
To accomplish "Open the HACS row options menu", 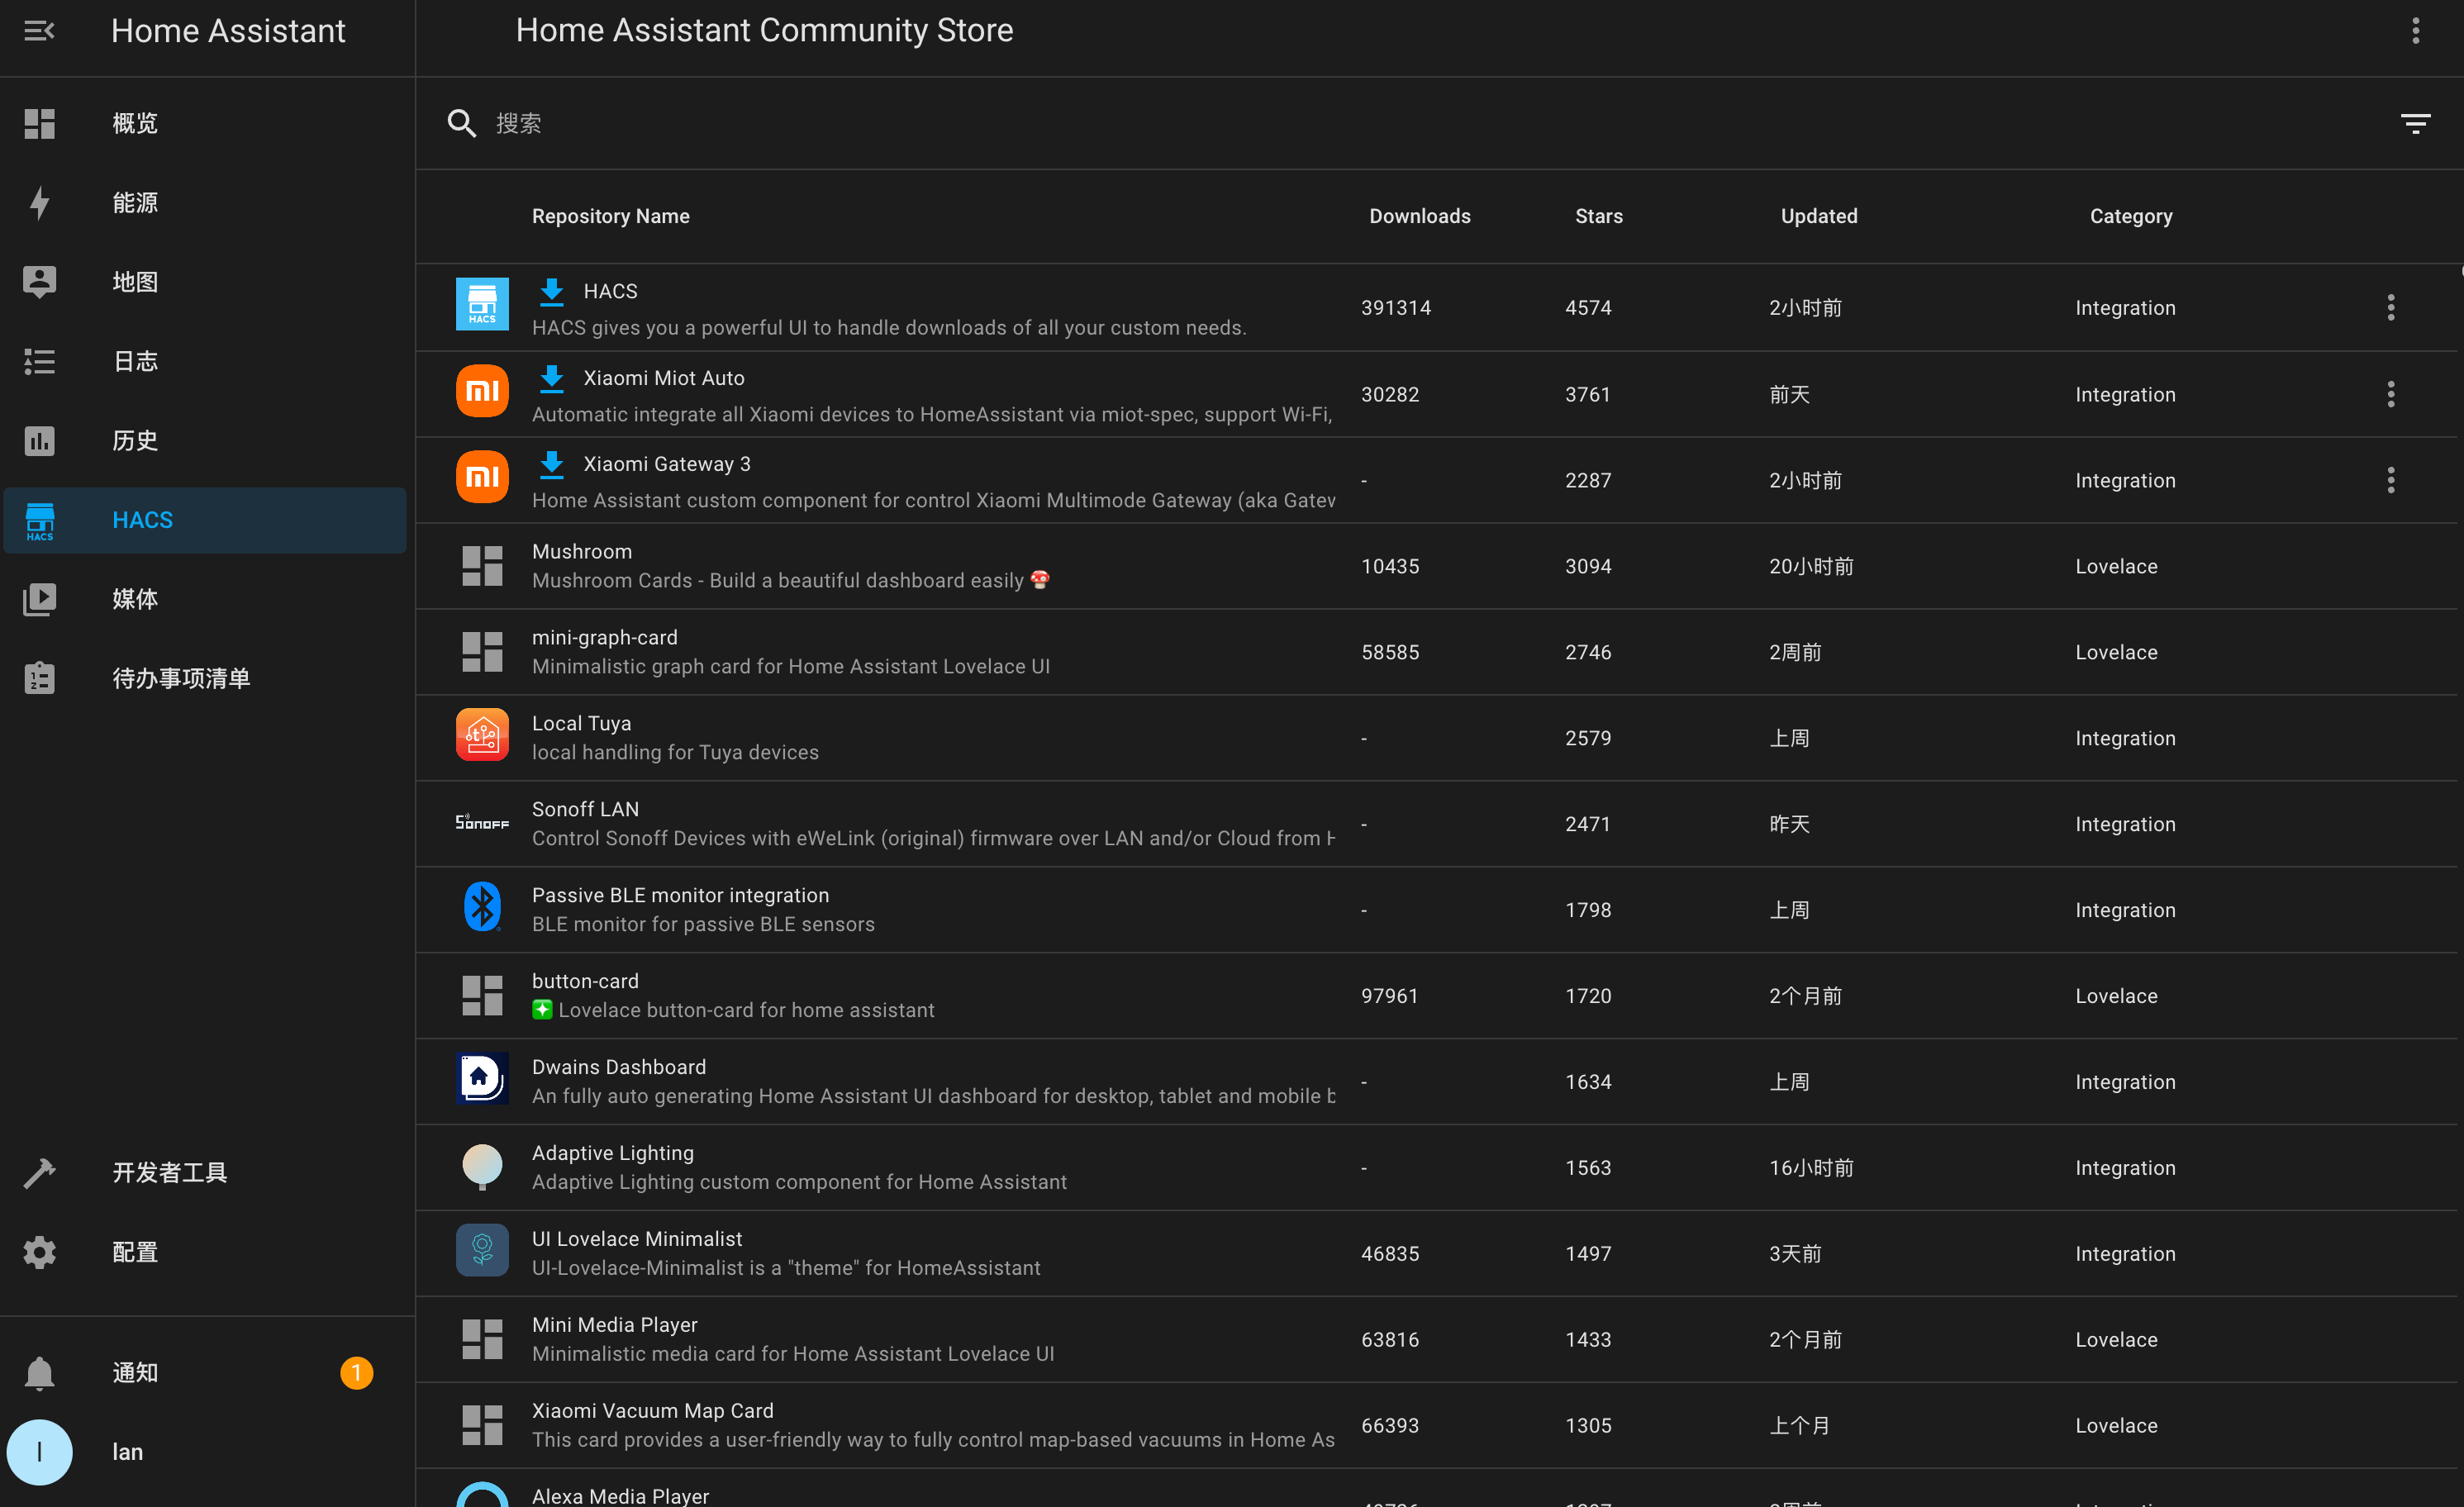I will coord(2391,308).
